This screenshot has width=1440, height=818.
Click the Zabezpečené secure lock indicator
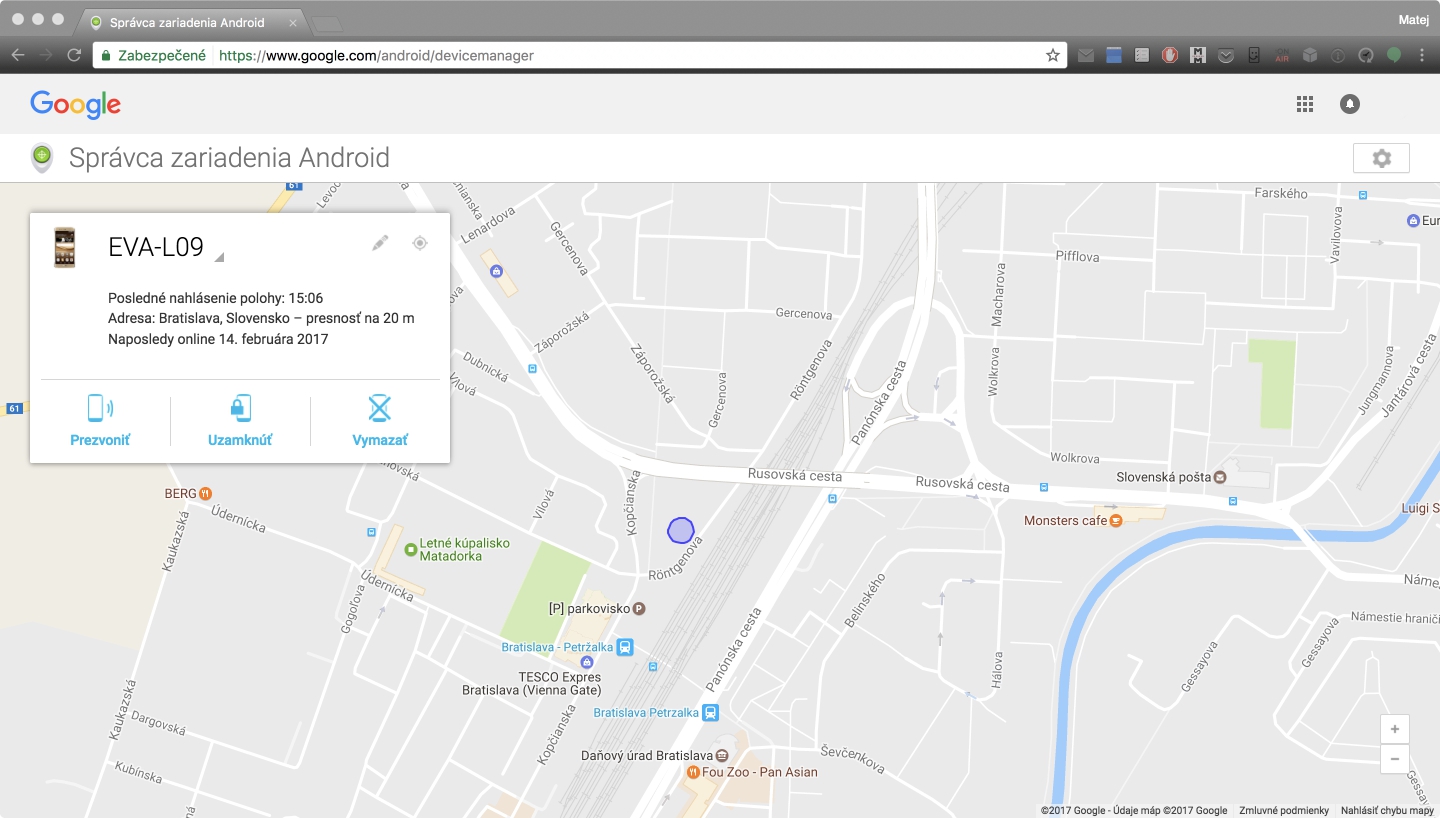153,56
